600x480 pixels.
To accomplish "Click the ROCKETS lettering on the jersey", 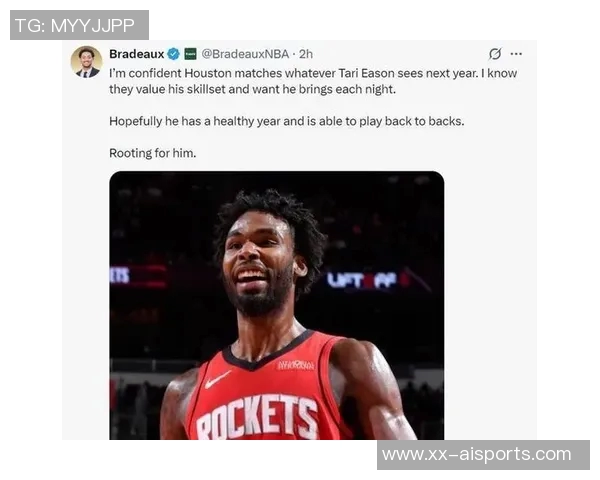I will click(257, 418).
